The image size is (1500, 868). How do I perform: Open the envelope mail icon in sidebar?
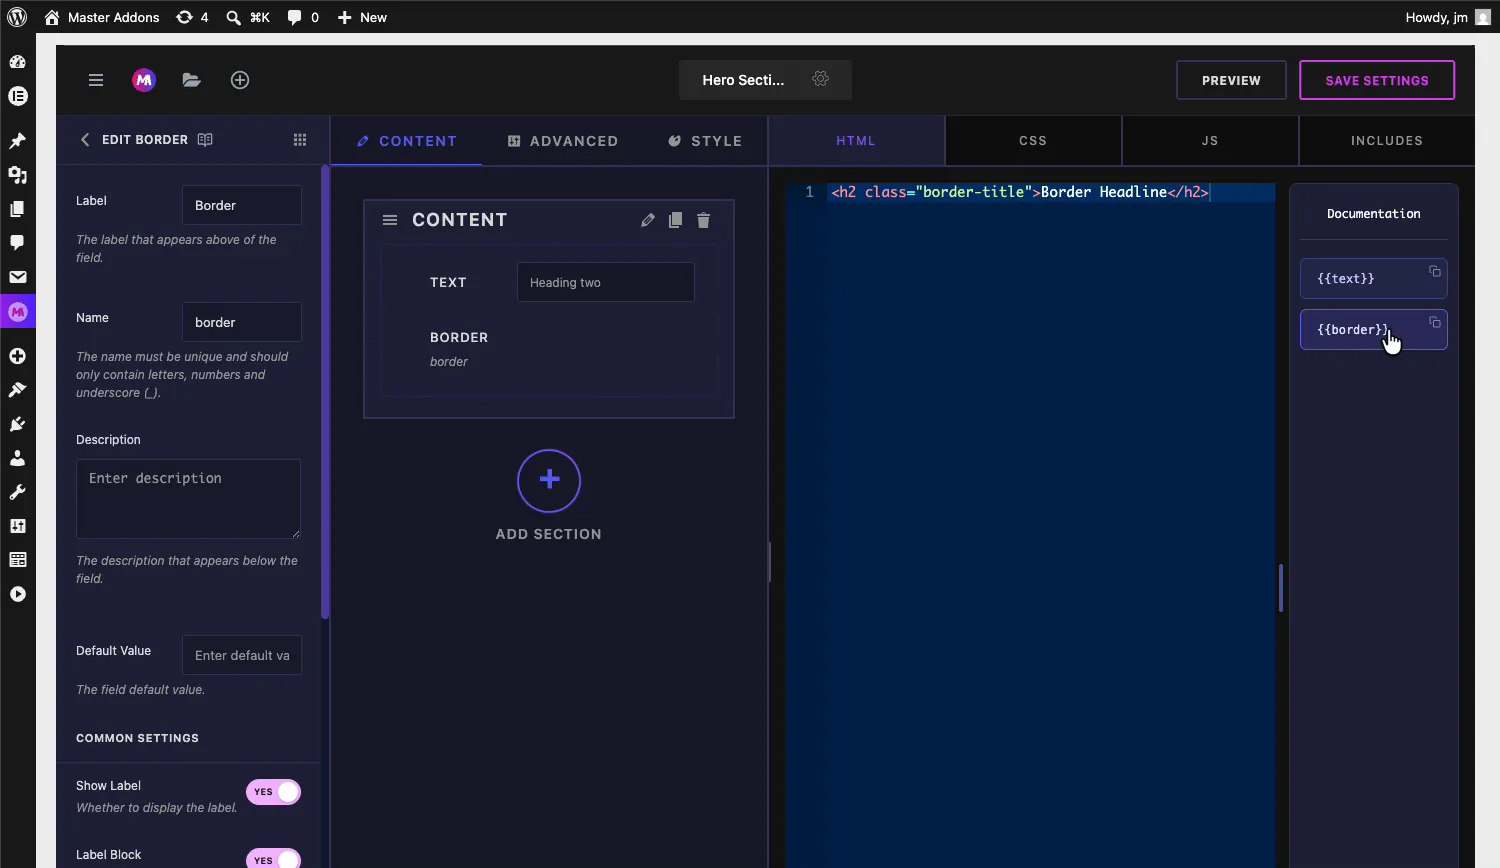point(17,277)
